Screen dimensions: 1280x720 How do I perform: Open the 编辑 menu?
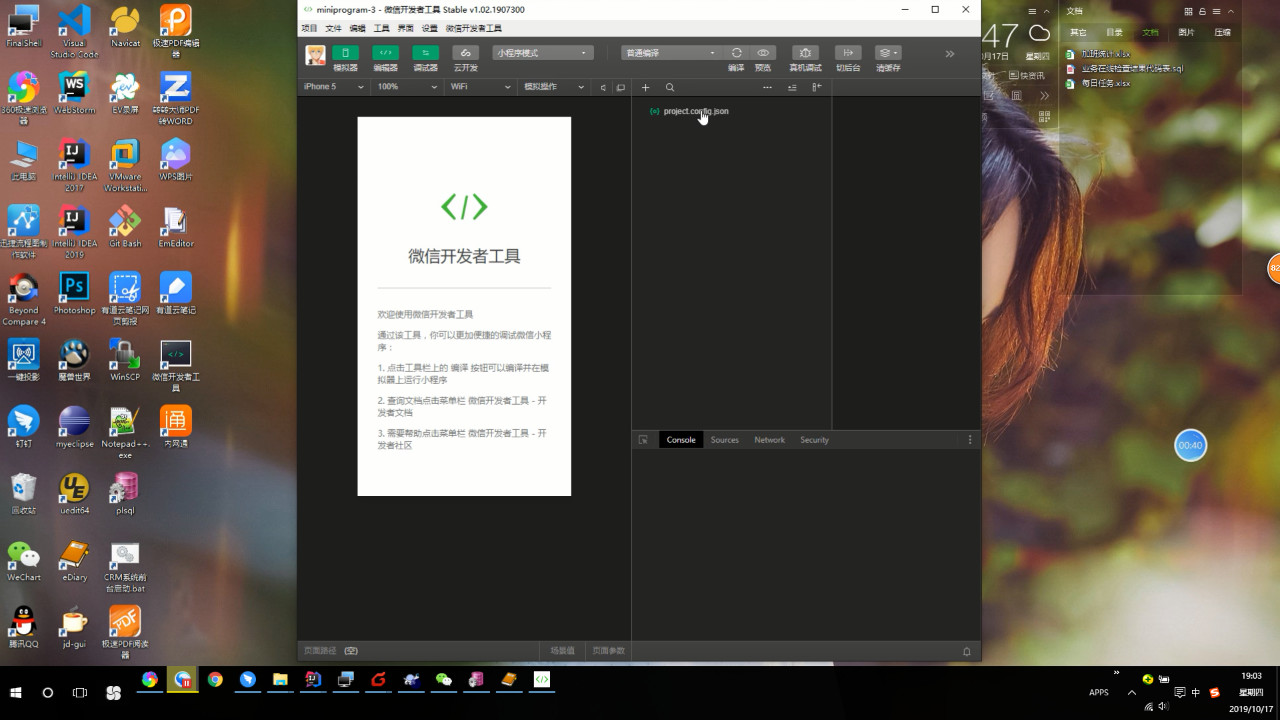pos(357,29)
